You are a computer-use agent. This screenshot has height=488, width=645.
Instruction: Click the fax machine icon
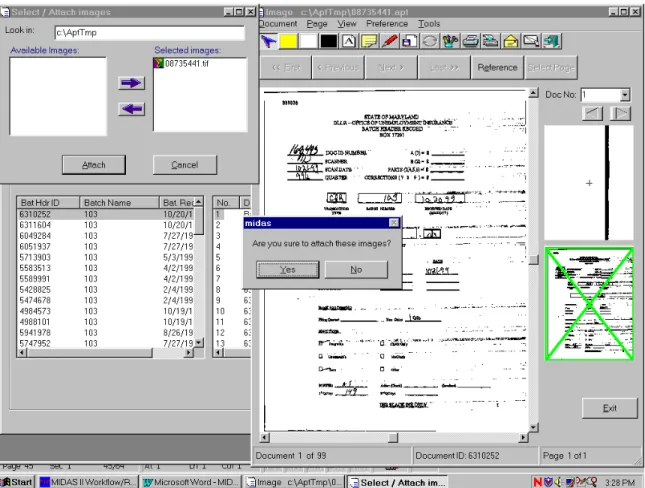point(490,41)
